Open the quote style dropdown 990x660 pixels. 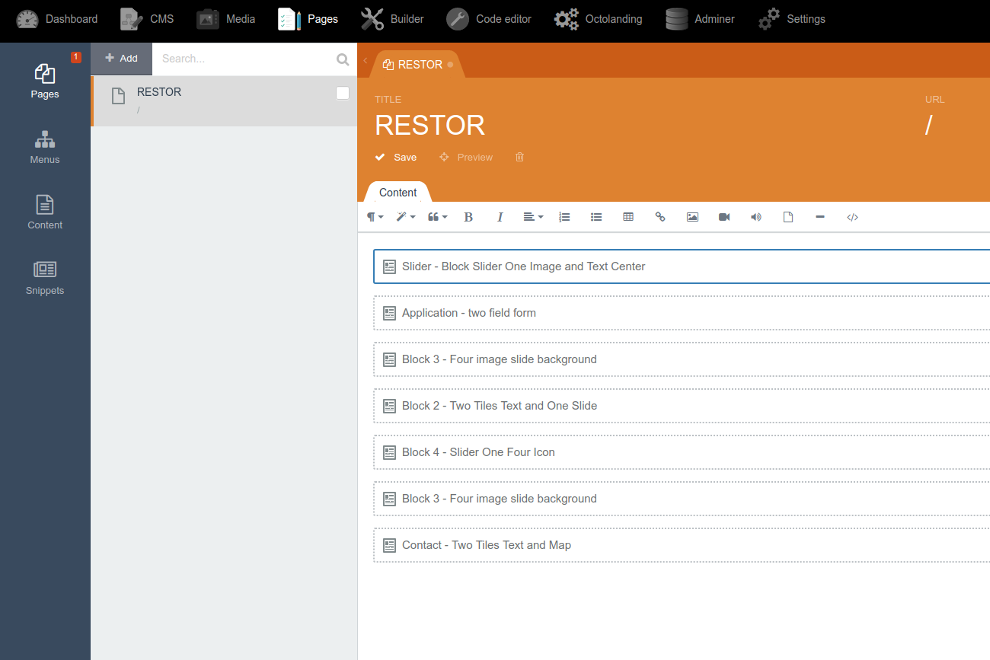[x=438, y=217]
